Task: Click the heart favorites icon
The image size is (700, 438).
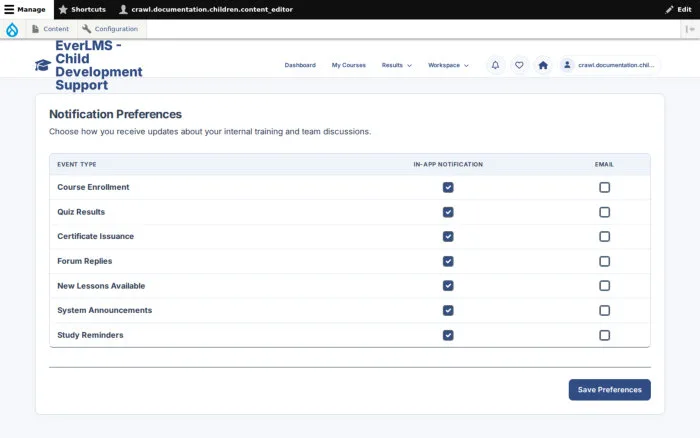Action: pos(519,65)
